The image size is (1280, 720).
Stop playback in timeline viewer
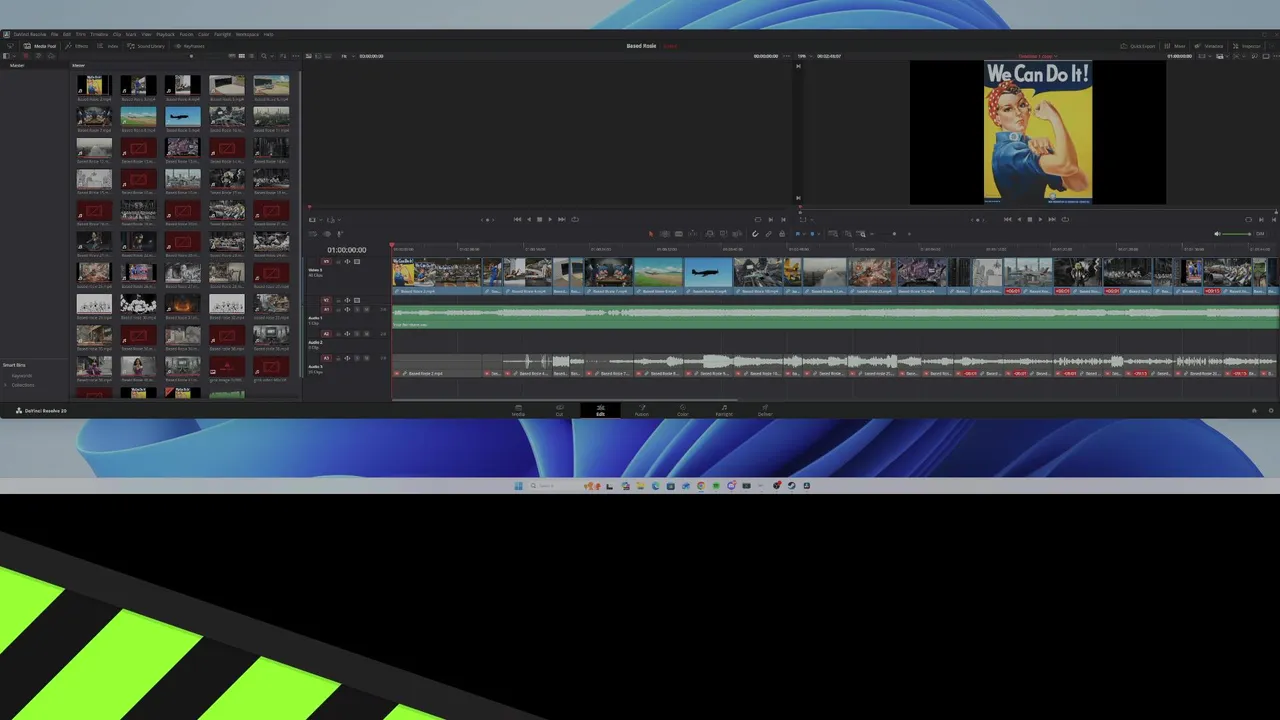(x=1029, y=219)
